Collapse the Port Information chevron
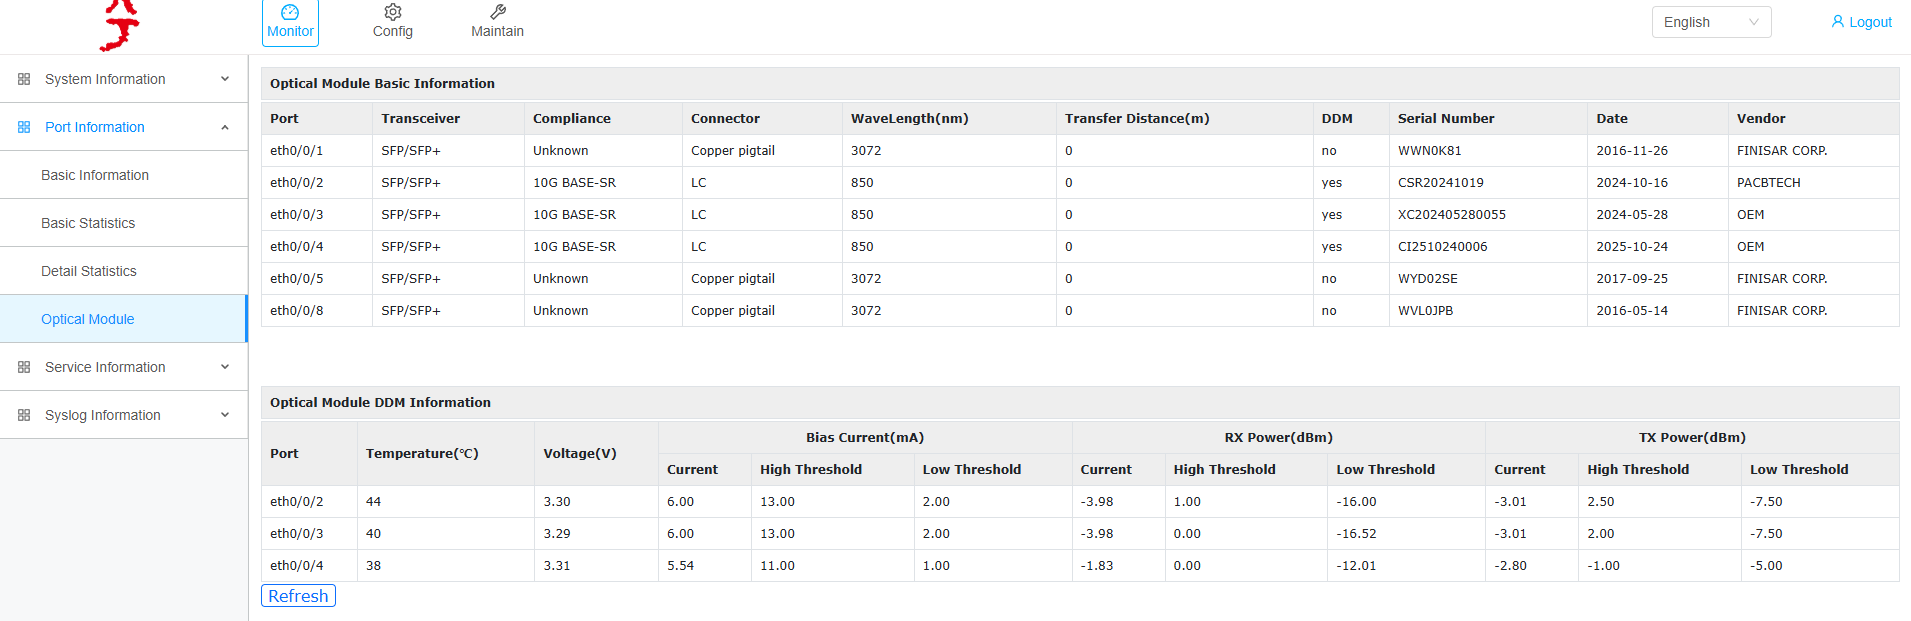The height and width of the screenshot is (621, 1911). [x=225, y=127]
